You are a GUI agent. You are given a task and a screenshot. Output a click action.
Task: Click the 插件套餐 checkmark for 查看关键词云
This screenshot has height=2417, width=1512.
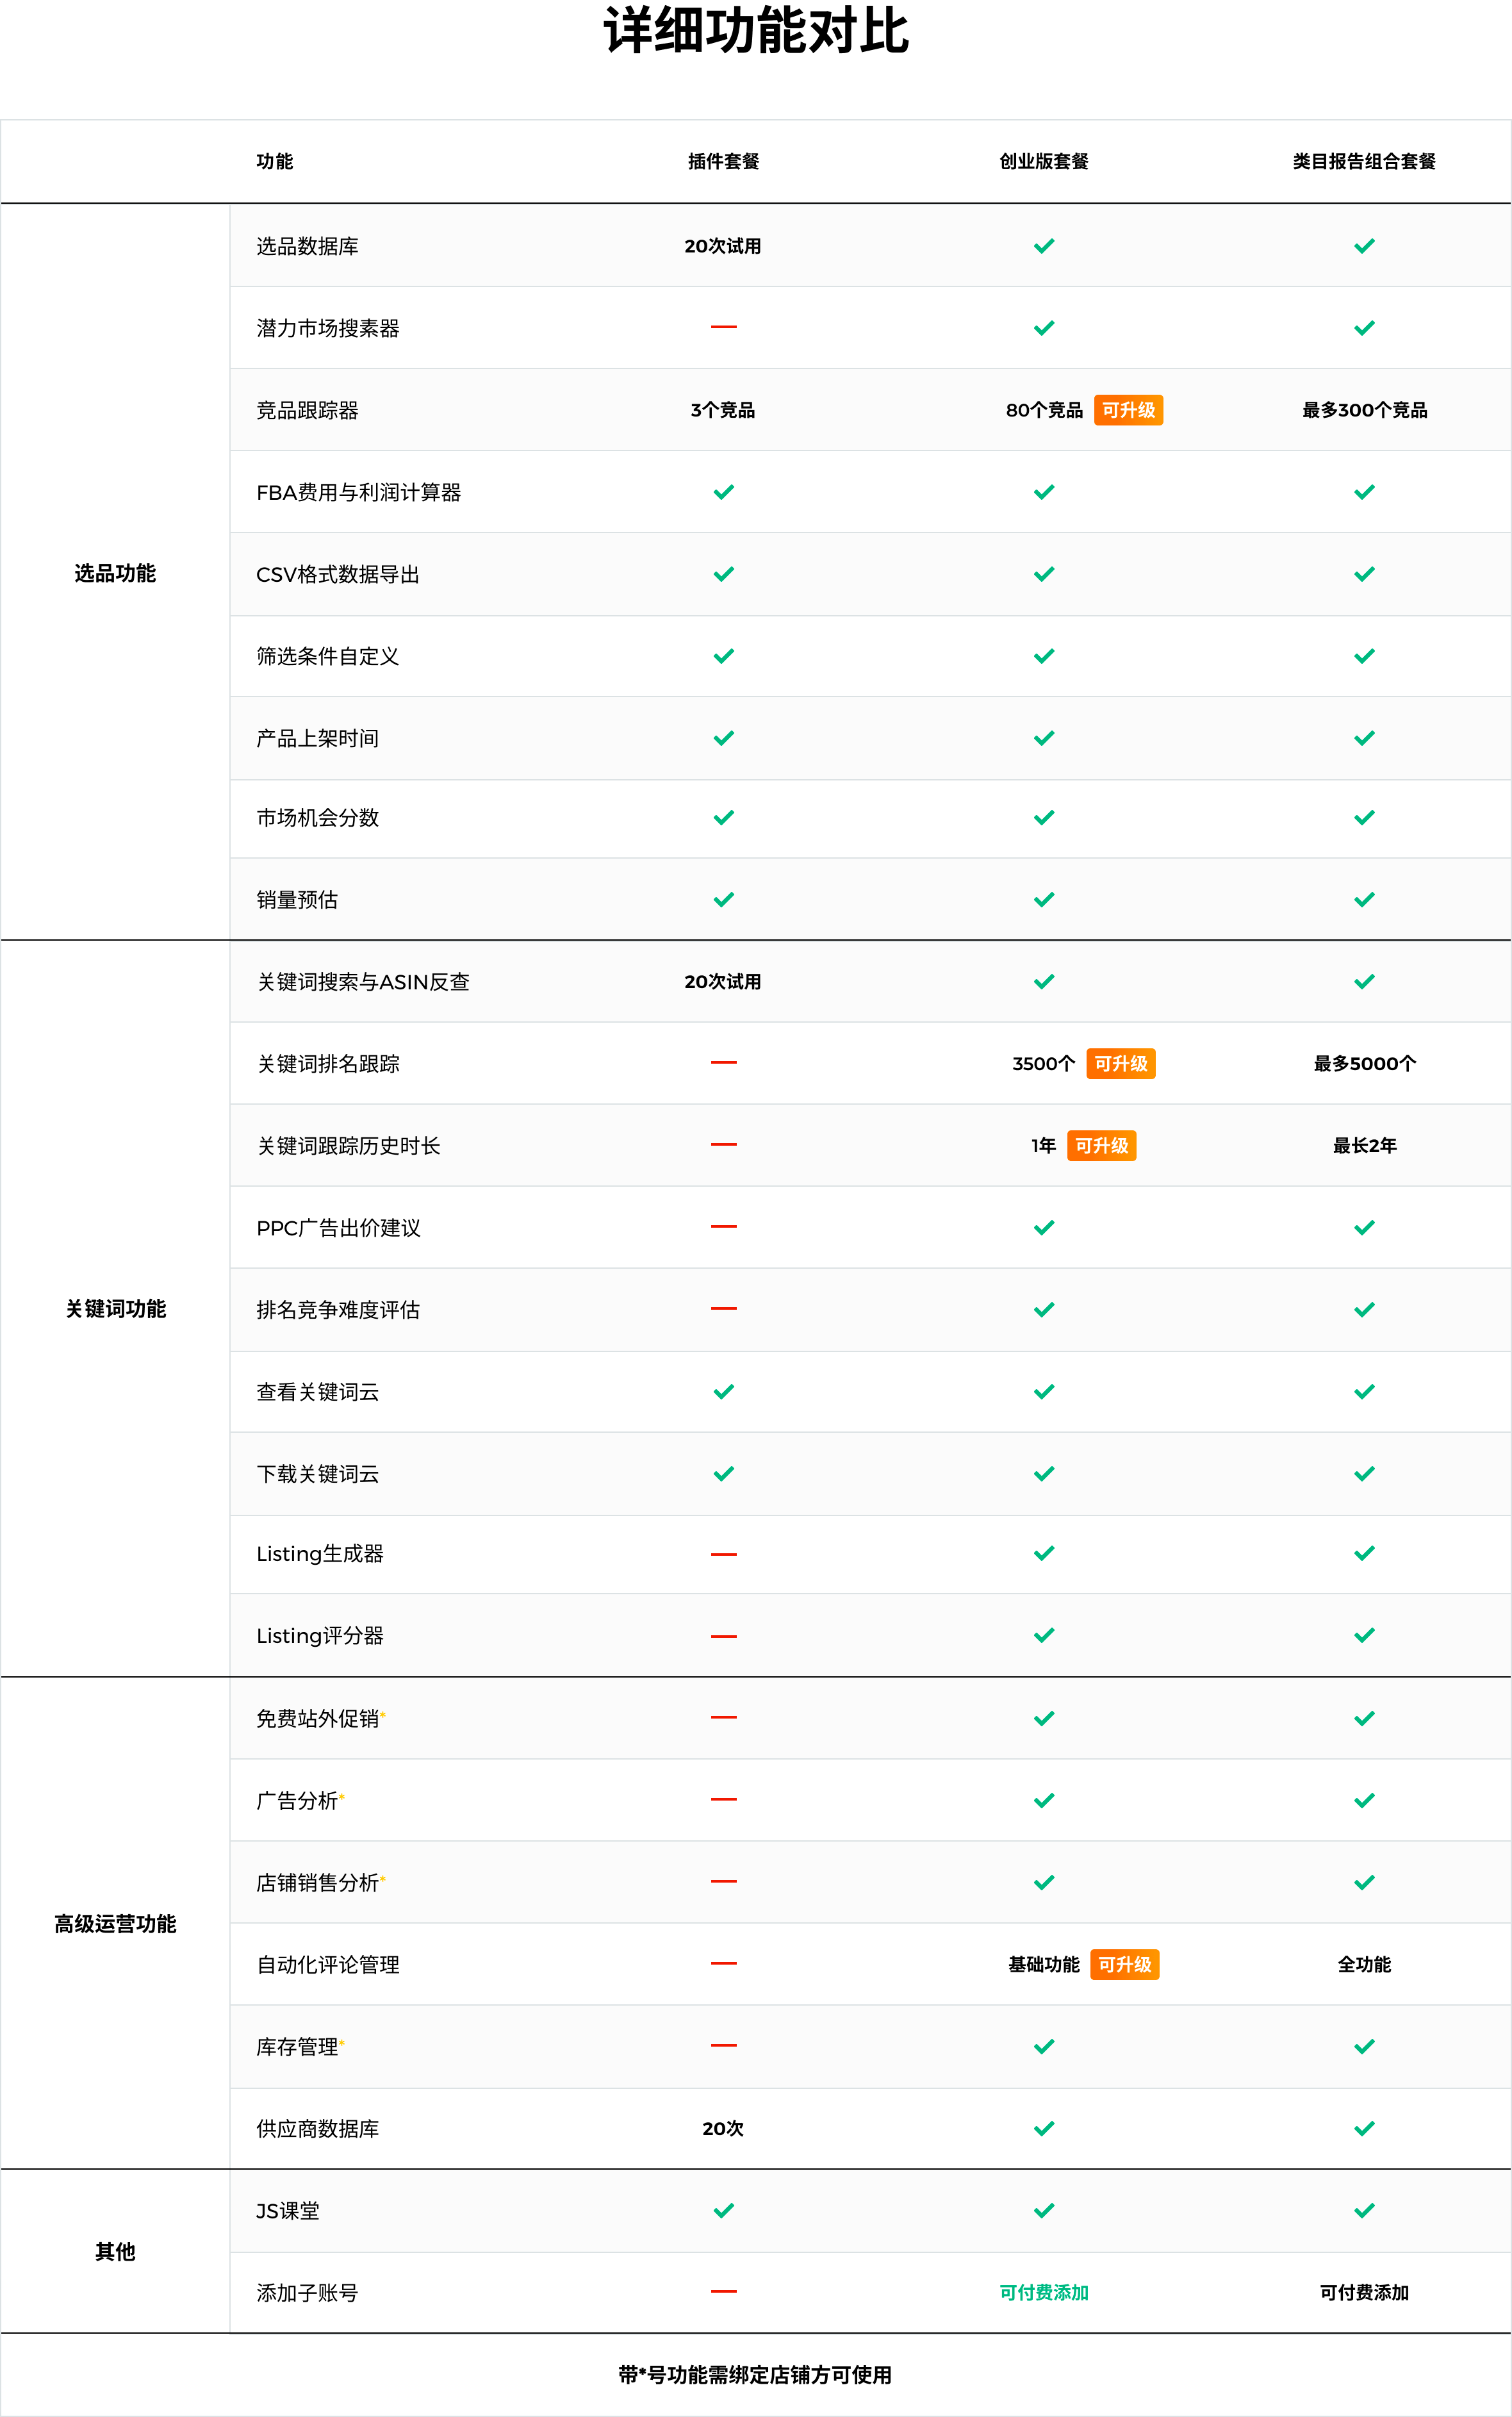click(x=723, y=1392)
